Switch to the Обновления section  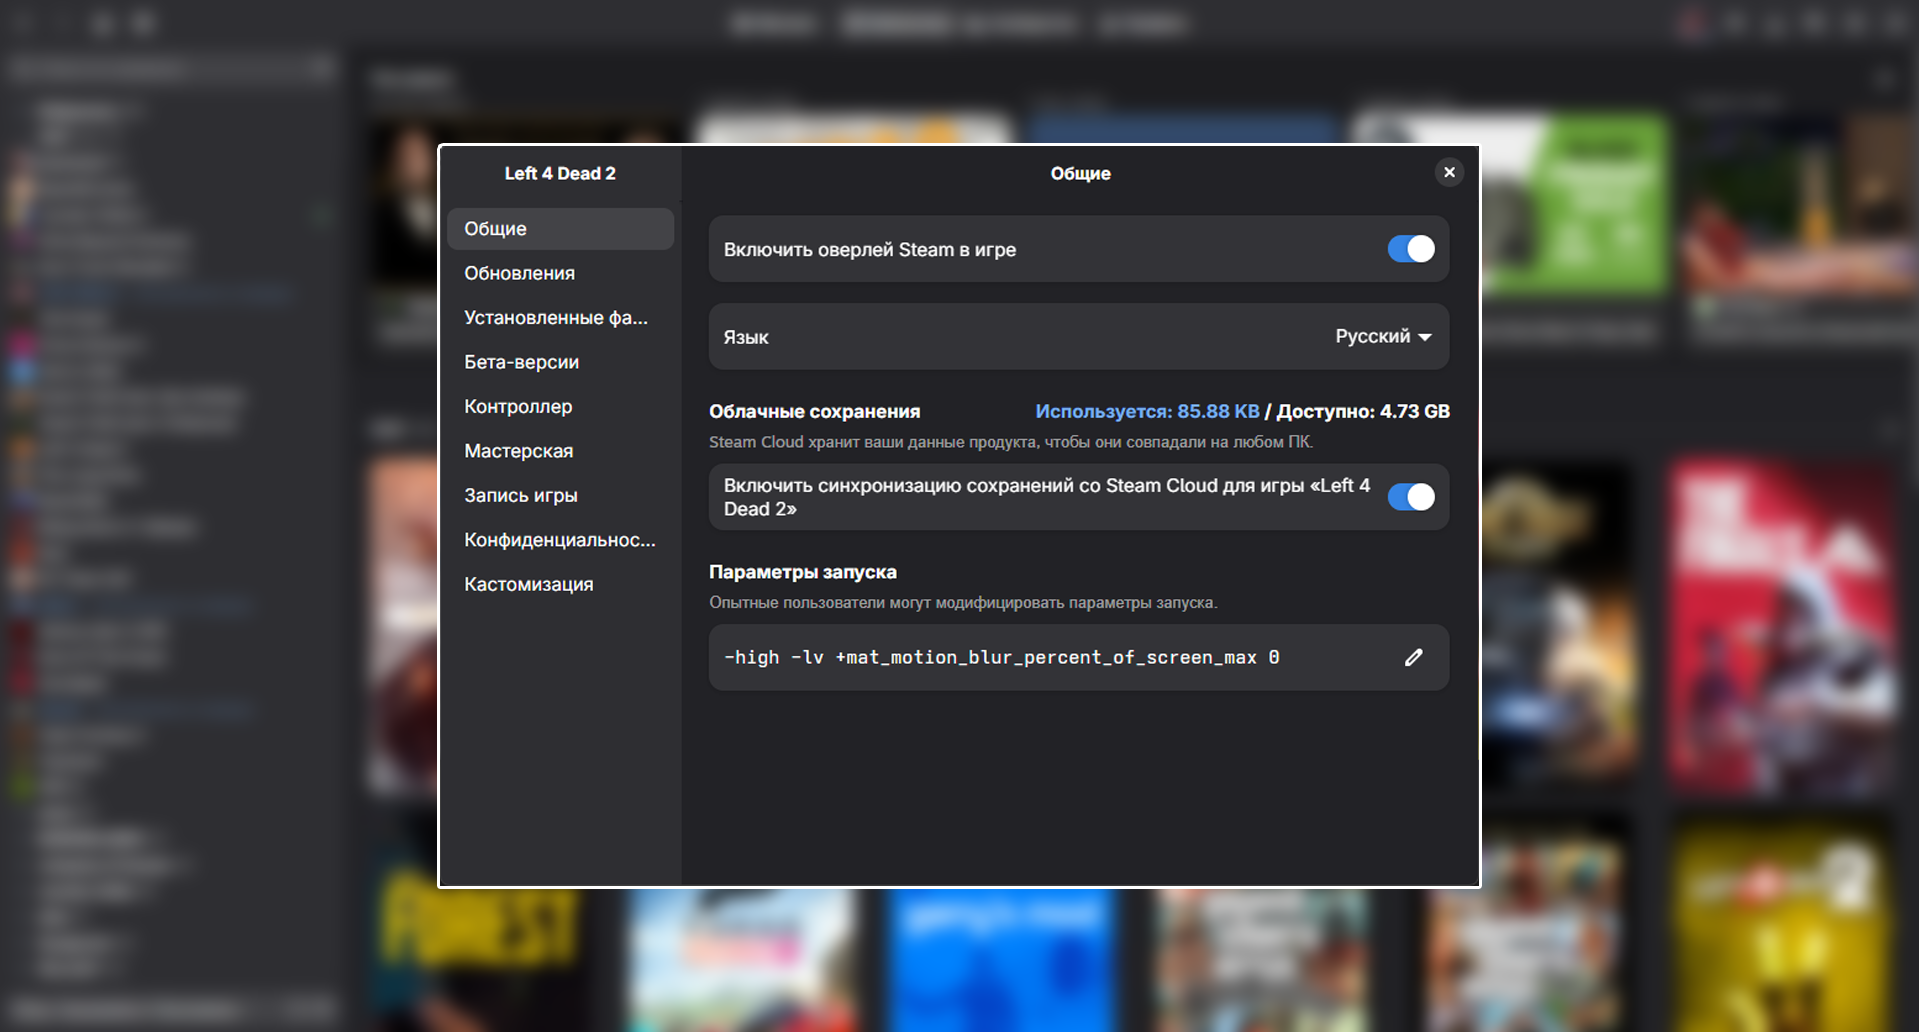[560, 273]
